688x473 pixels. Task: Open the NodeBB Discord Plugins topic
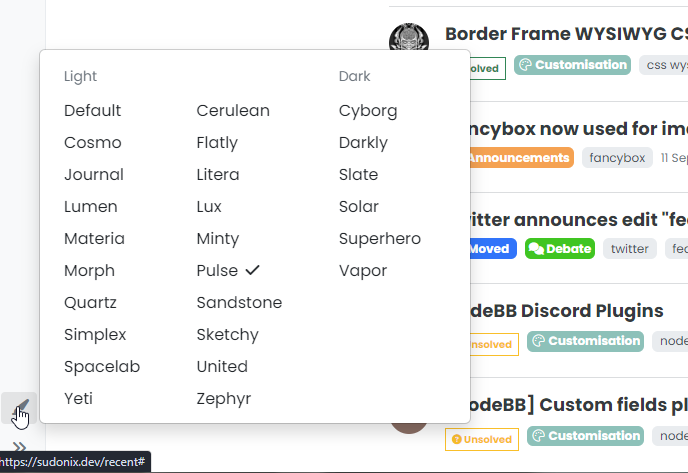click(x=567, y=311)
